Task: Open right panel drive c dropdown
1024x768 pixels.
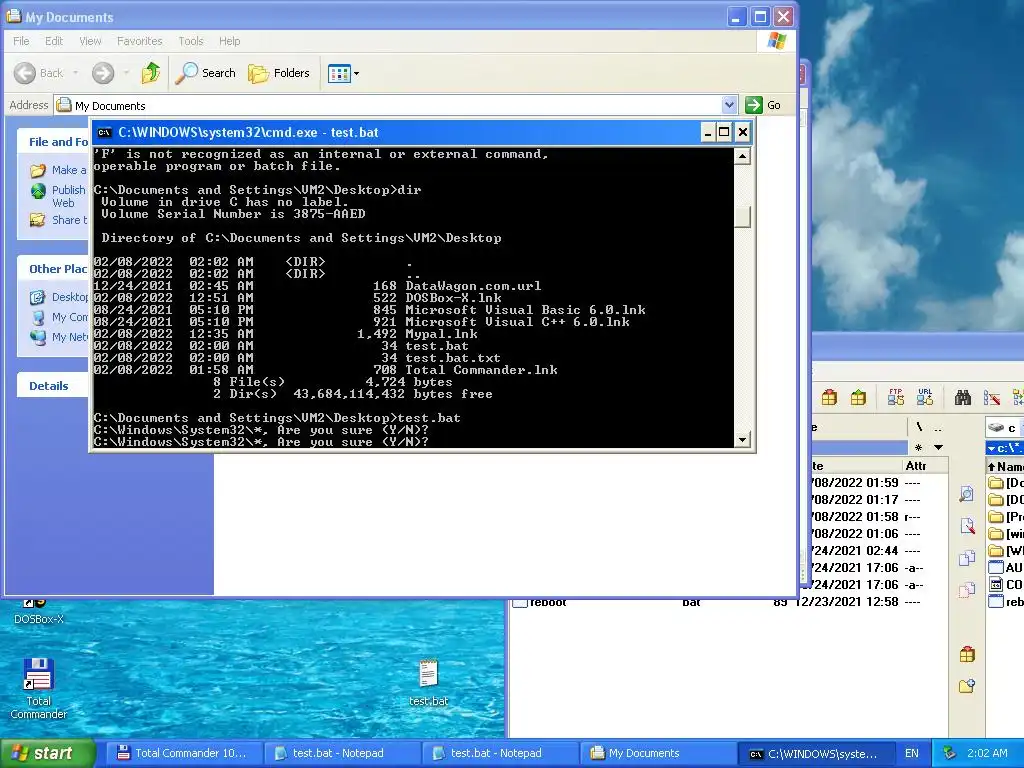Action: click(1004, 428)
